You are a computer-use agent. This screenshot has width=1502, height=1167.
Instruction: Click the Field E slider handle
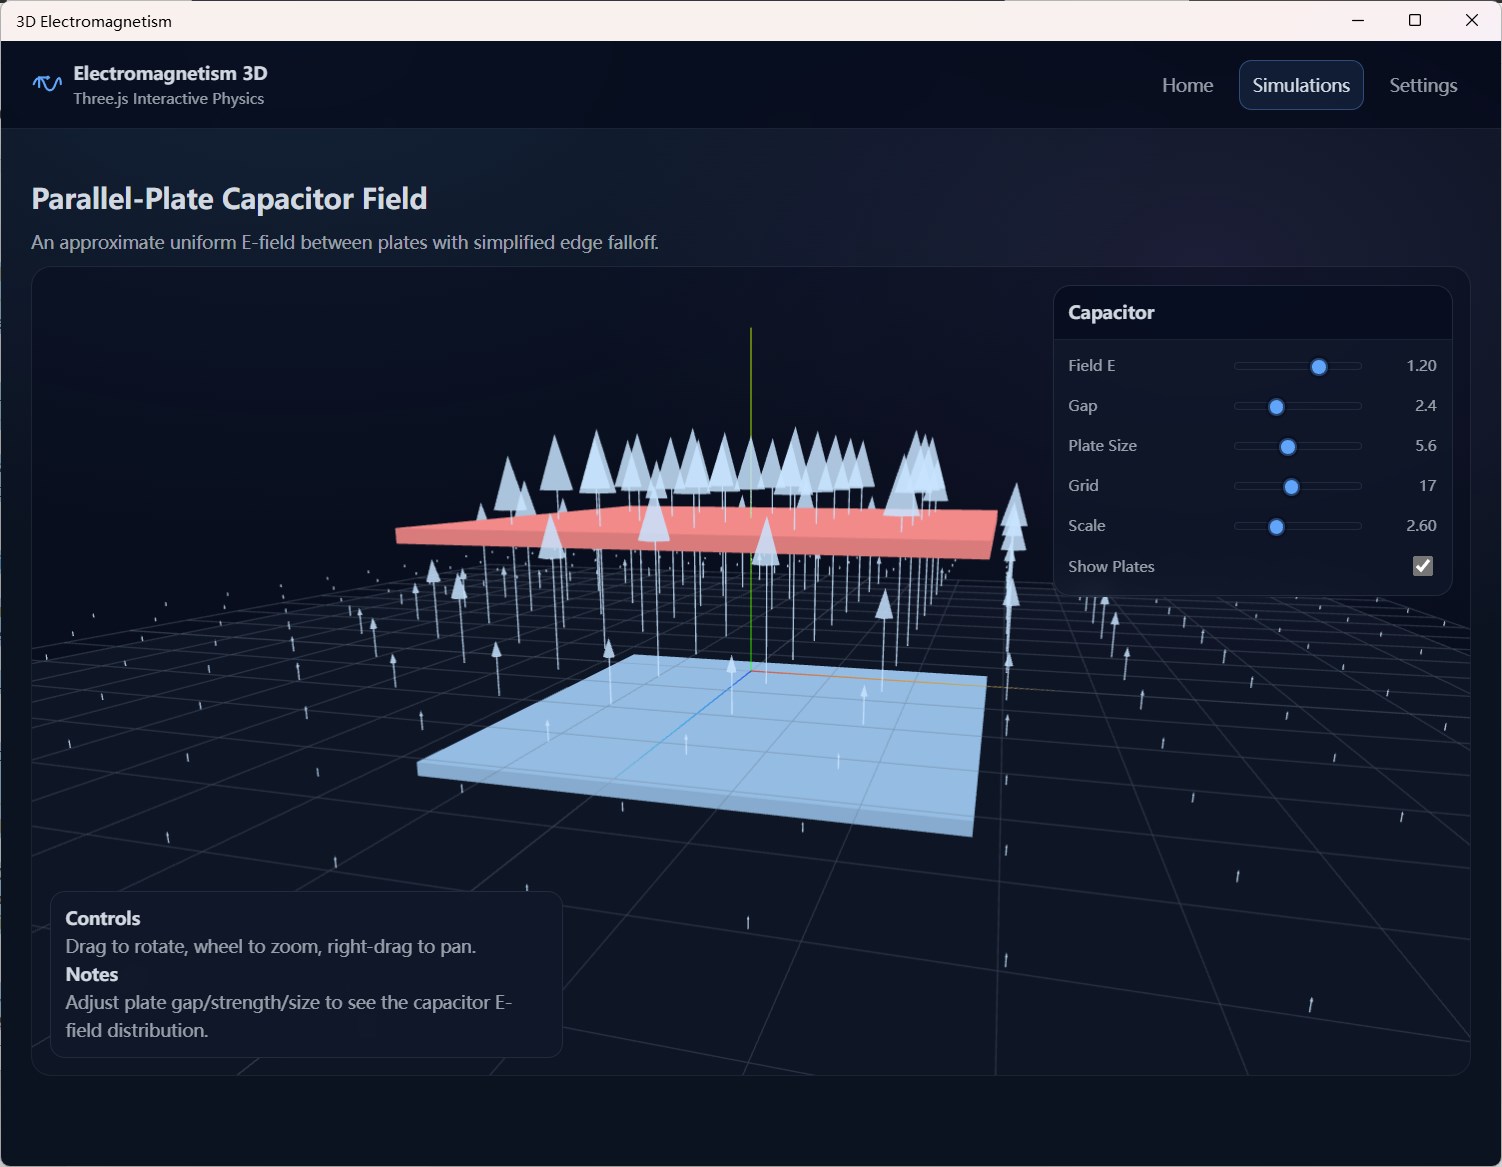point(1319,366)
